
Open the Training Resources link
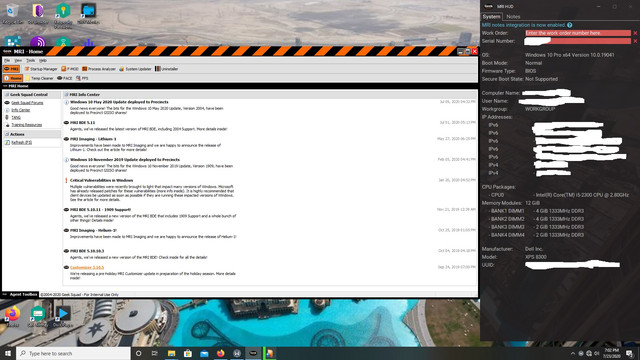click(x=27, y=125)
